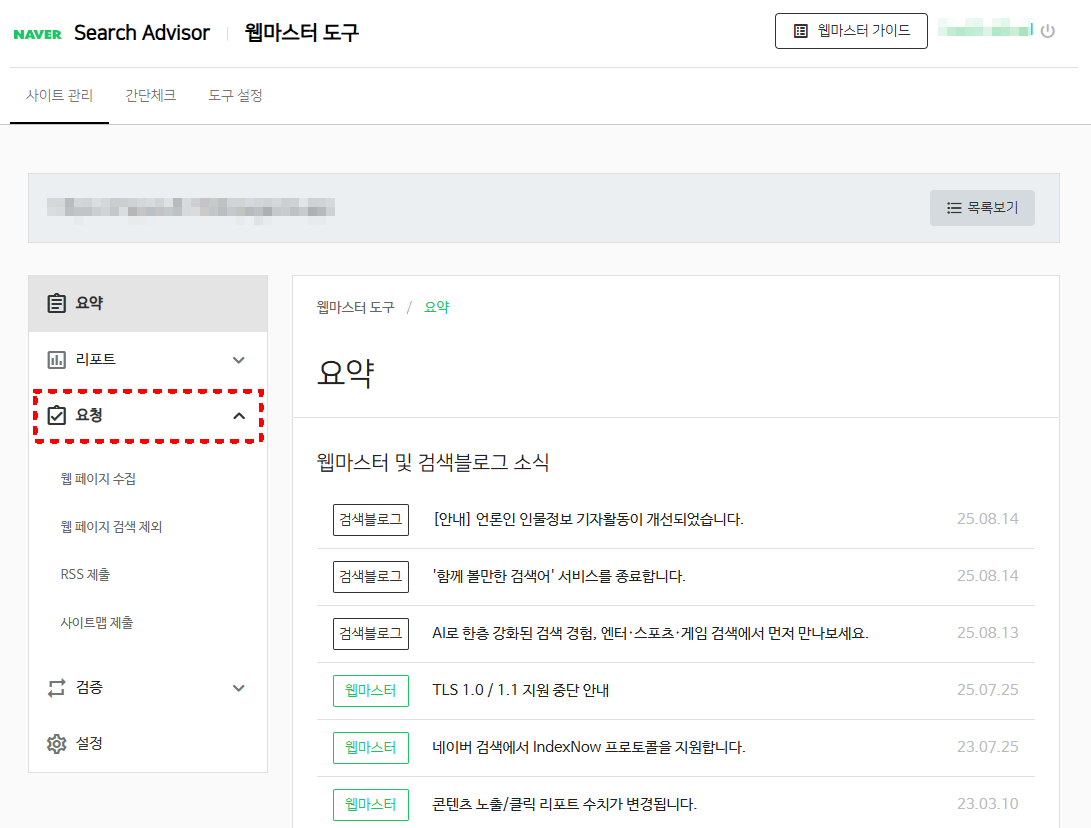
Task: Open Search Advisor home link
Action: [x=142, y=33]
